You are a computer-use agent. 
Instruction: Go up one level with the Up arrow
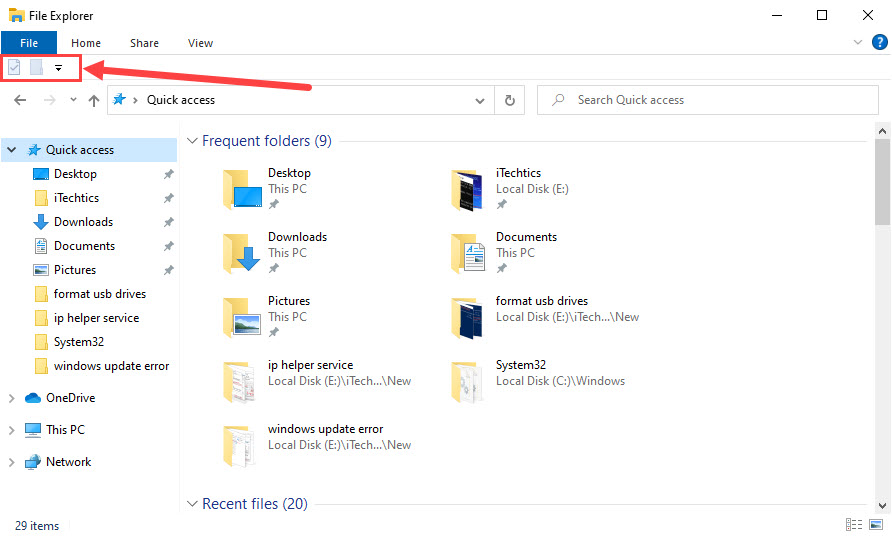(94, 100)
